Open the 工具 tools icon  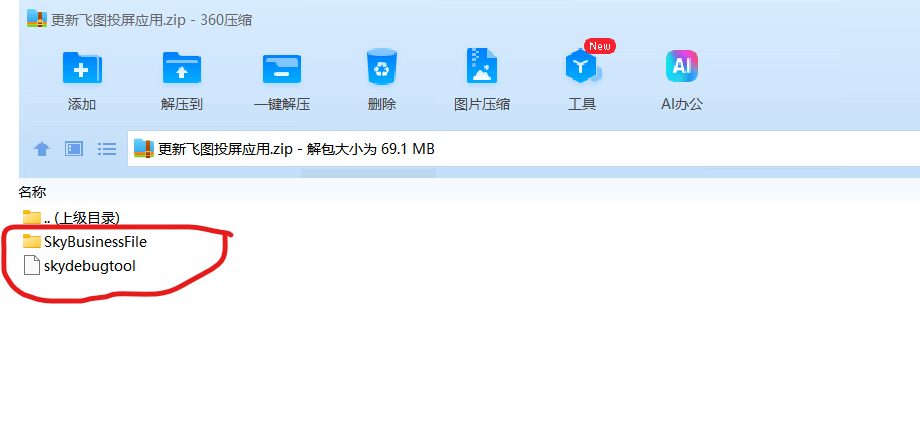581,66
